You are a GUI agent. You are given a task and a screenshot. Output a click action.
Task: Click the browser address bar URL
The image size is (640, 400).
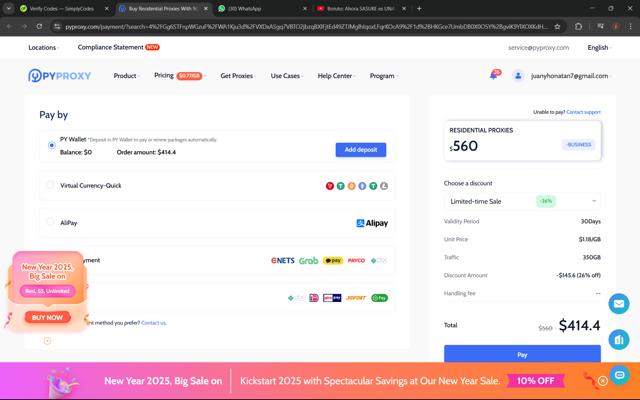pyautogui.click(x=306, y=27)
